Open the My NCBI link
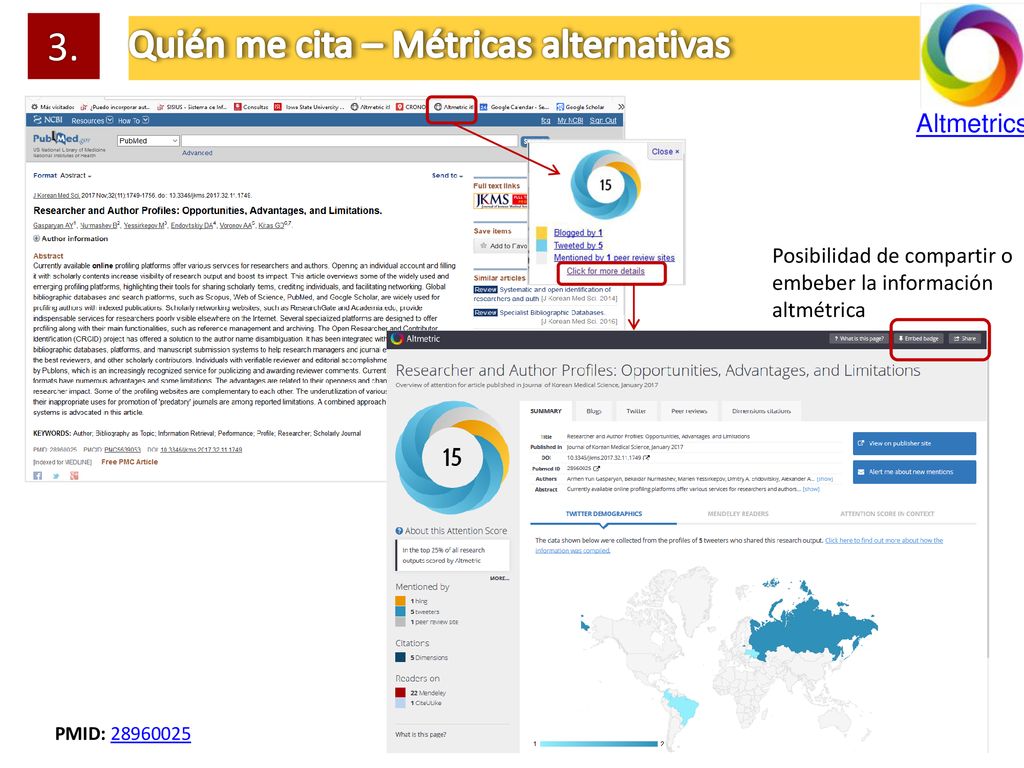This screenshot has height=768, width=1024. [x=569, y=120]
